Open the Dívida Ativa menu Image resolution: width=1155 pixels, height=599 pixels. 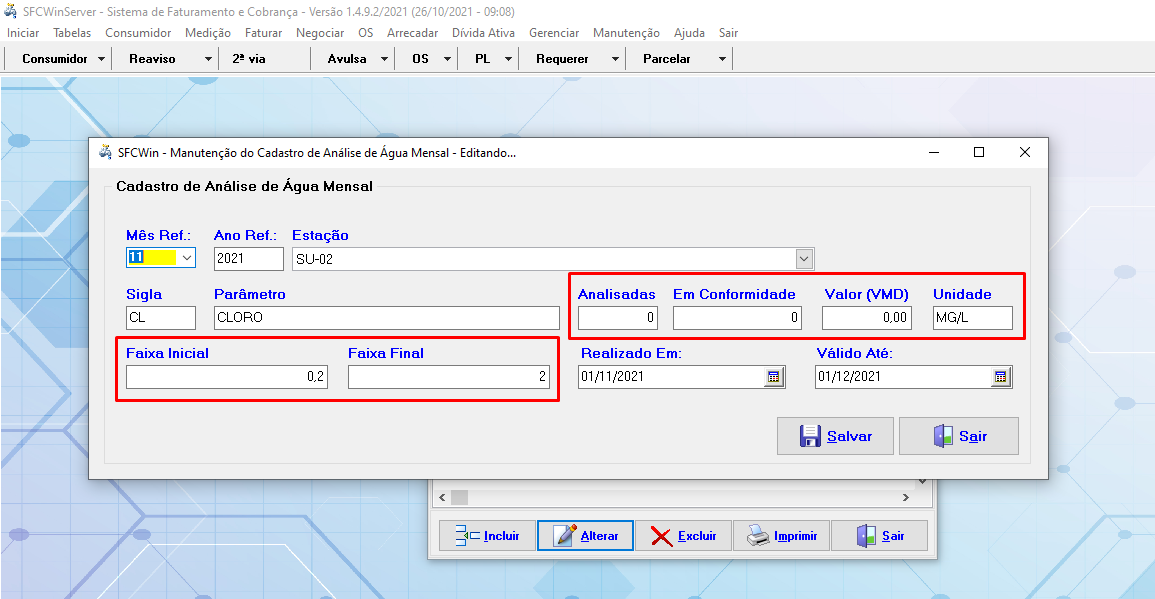coord(483,33)
